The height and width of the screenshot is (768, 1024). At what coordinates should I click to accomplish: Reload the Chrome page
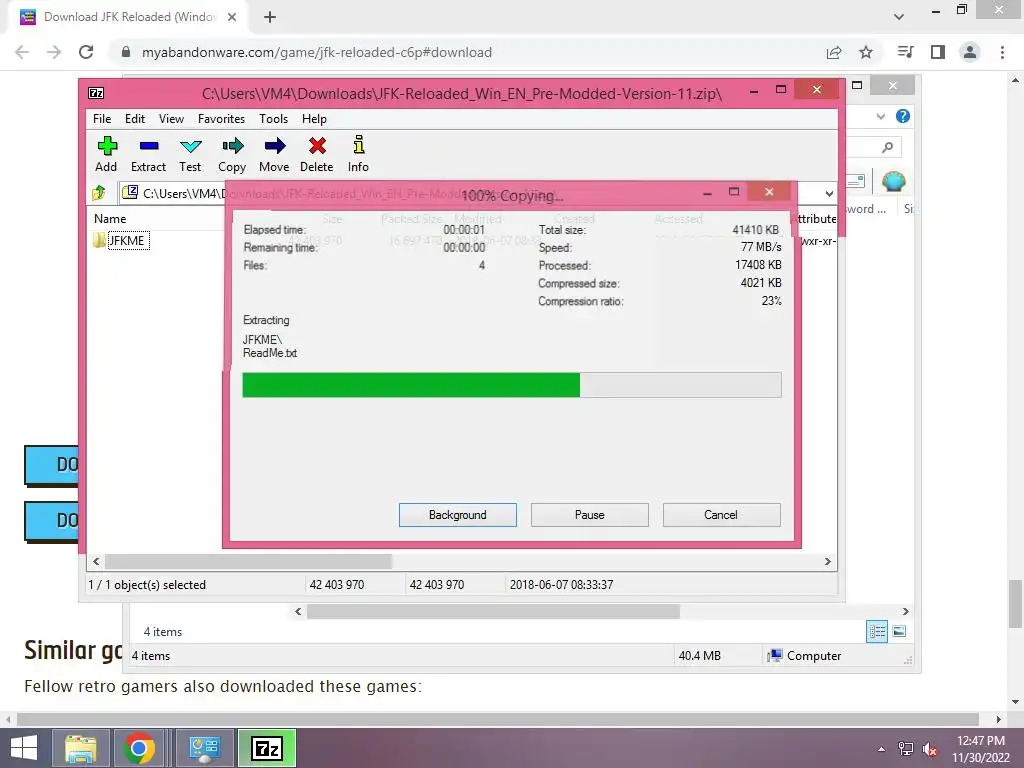coord(86,52)
